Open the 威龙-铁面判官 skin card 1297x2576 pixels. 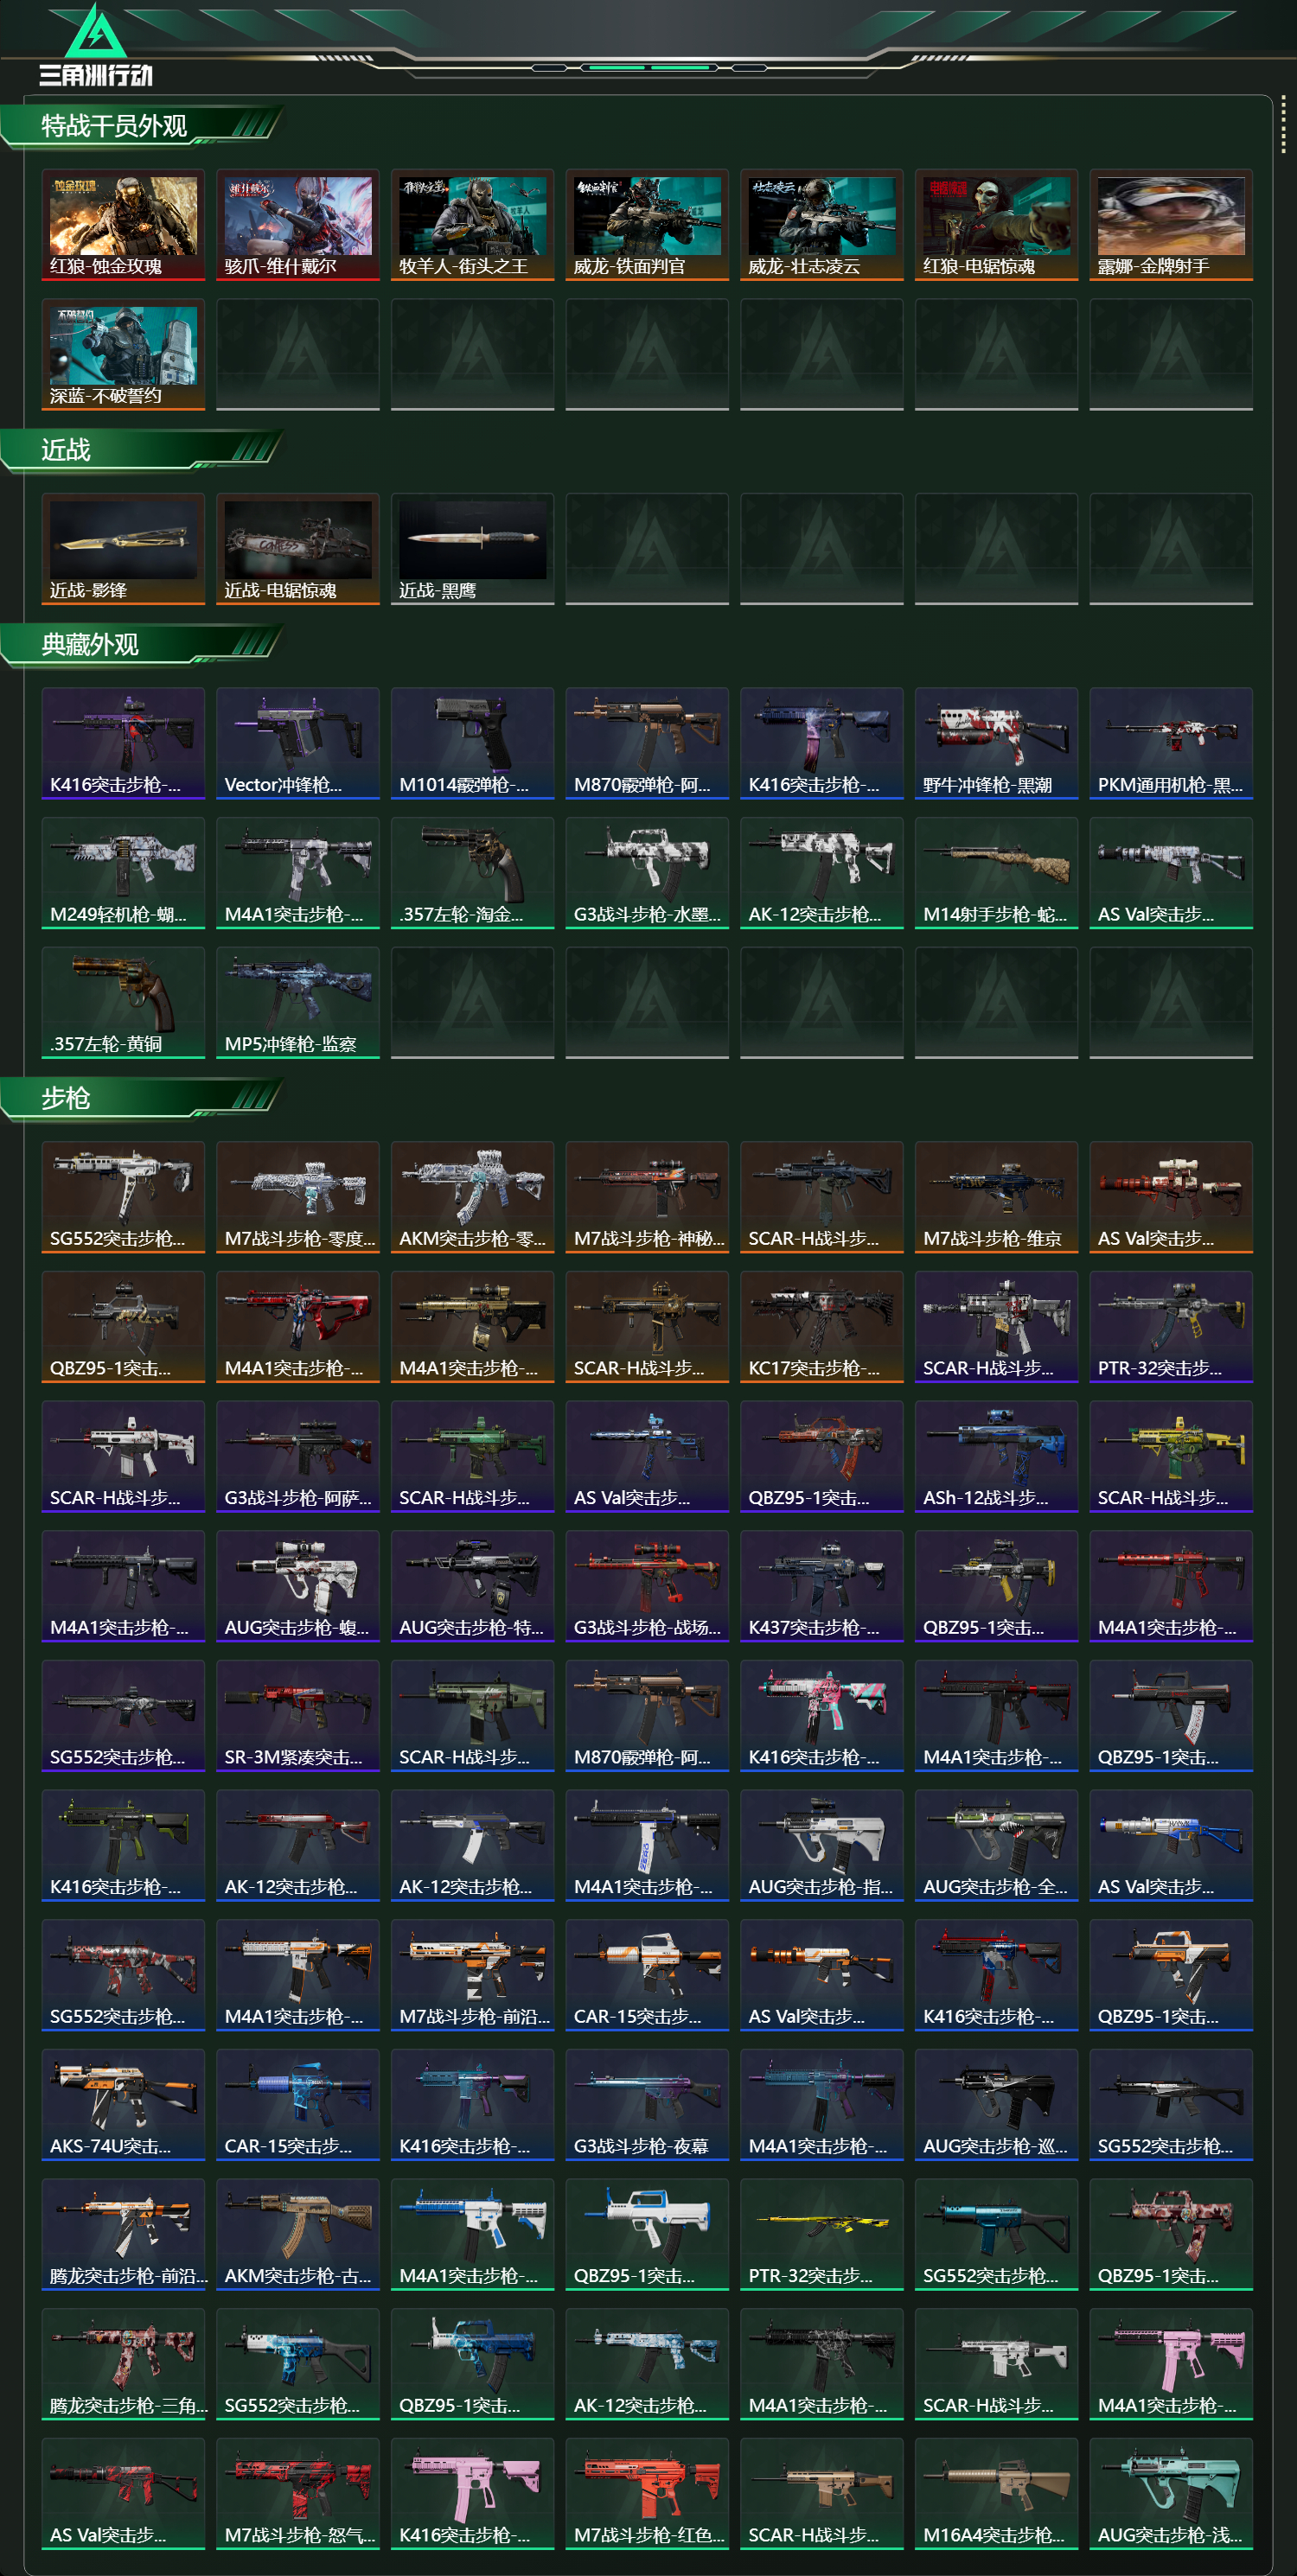pos(647,225)
